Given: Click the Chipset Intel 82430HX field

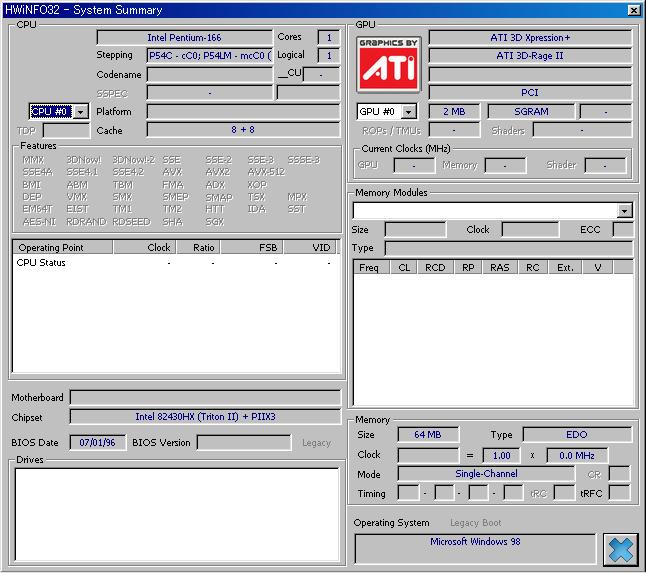Looking at the screenshot, I should 205,416.
